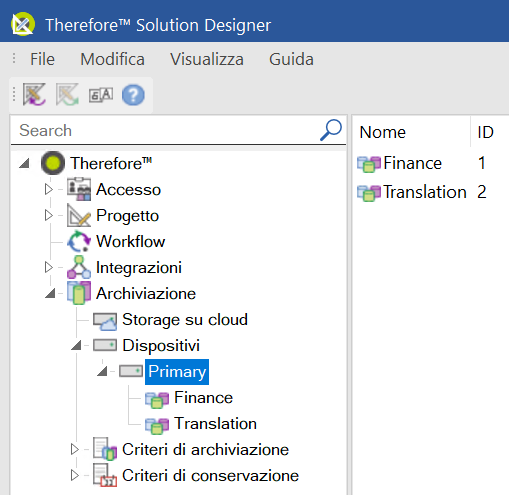Select Archiviazione in the tree

(146, 294)
